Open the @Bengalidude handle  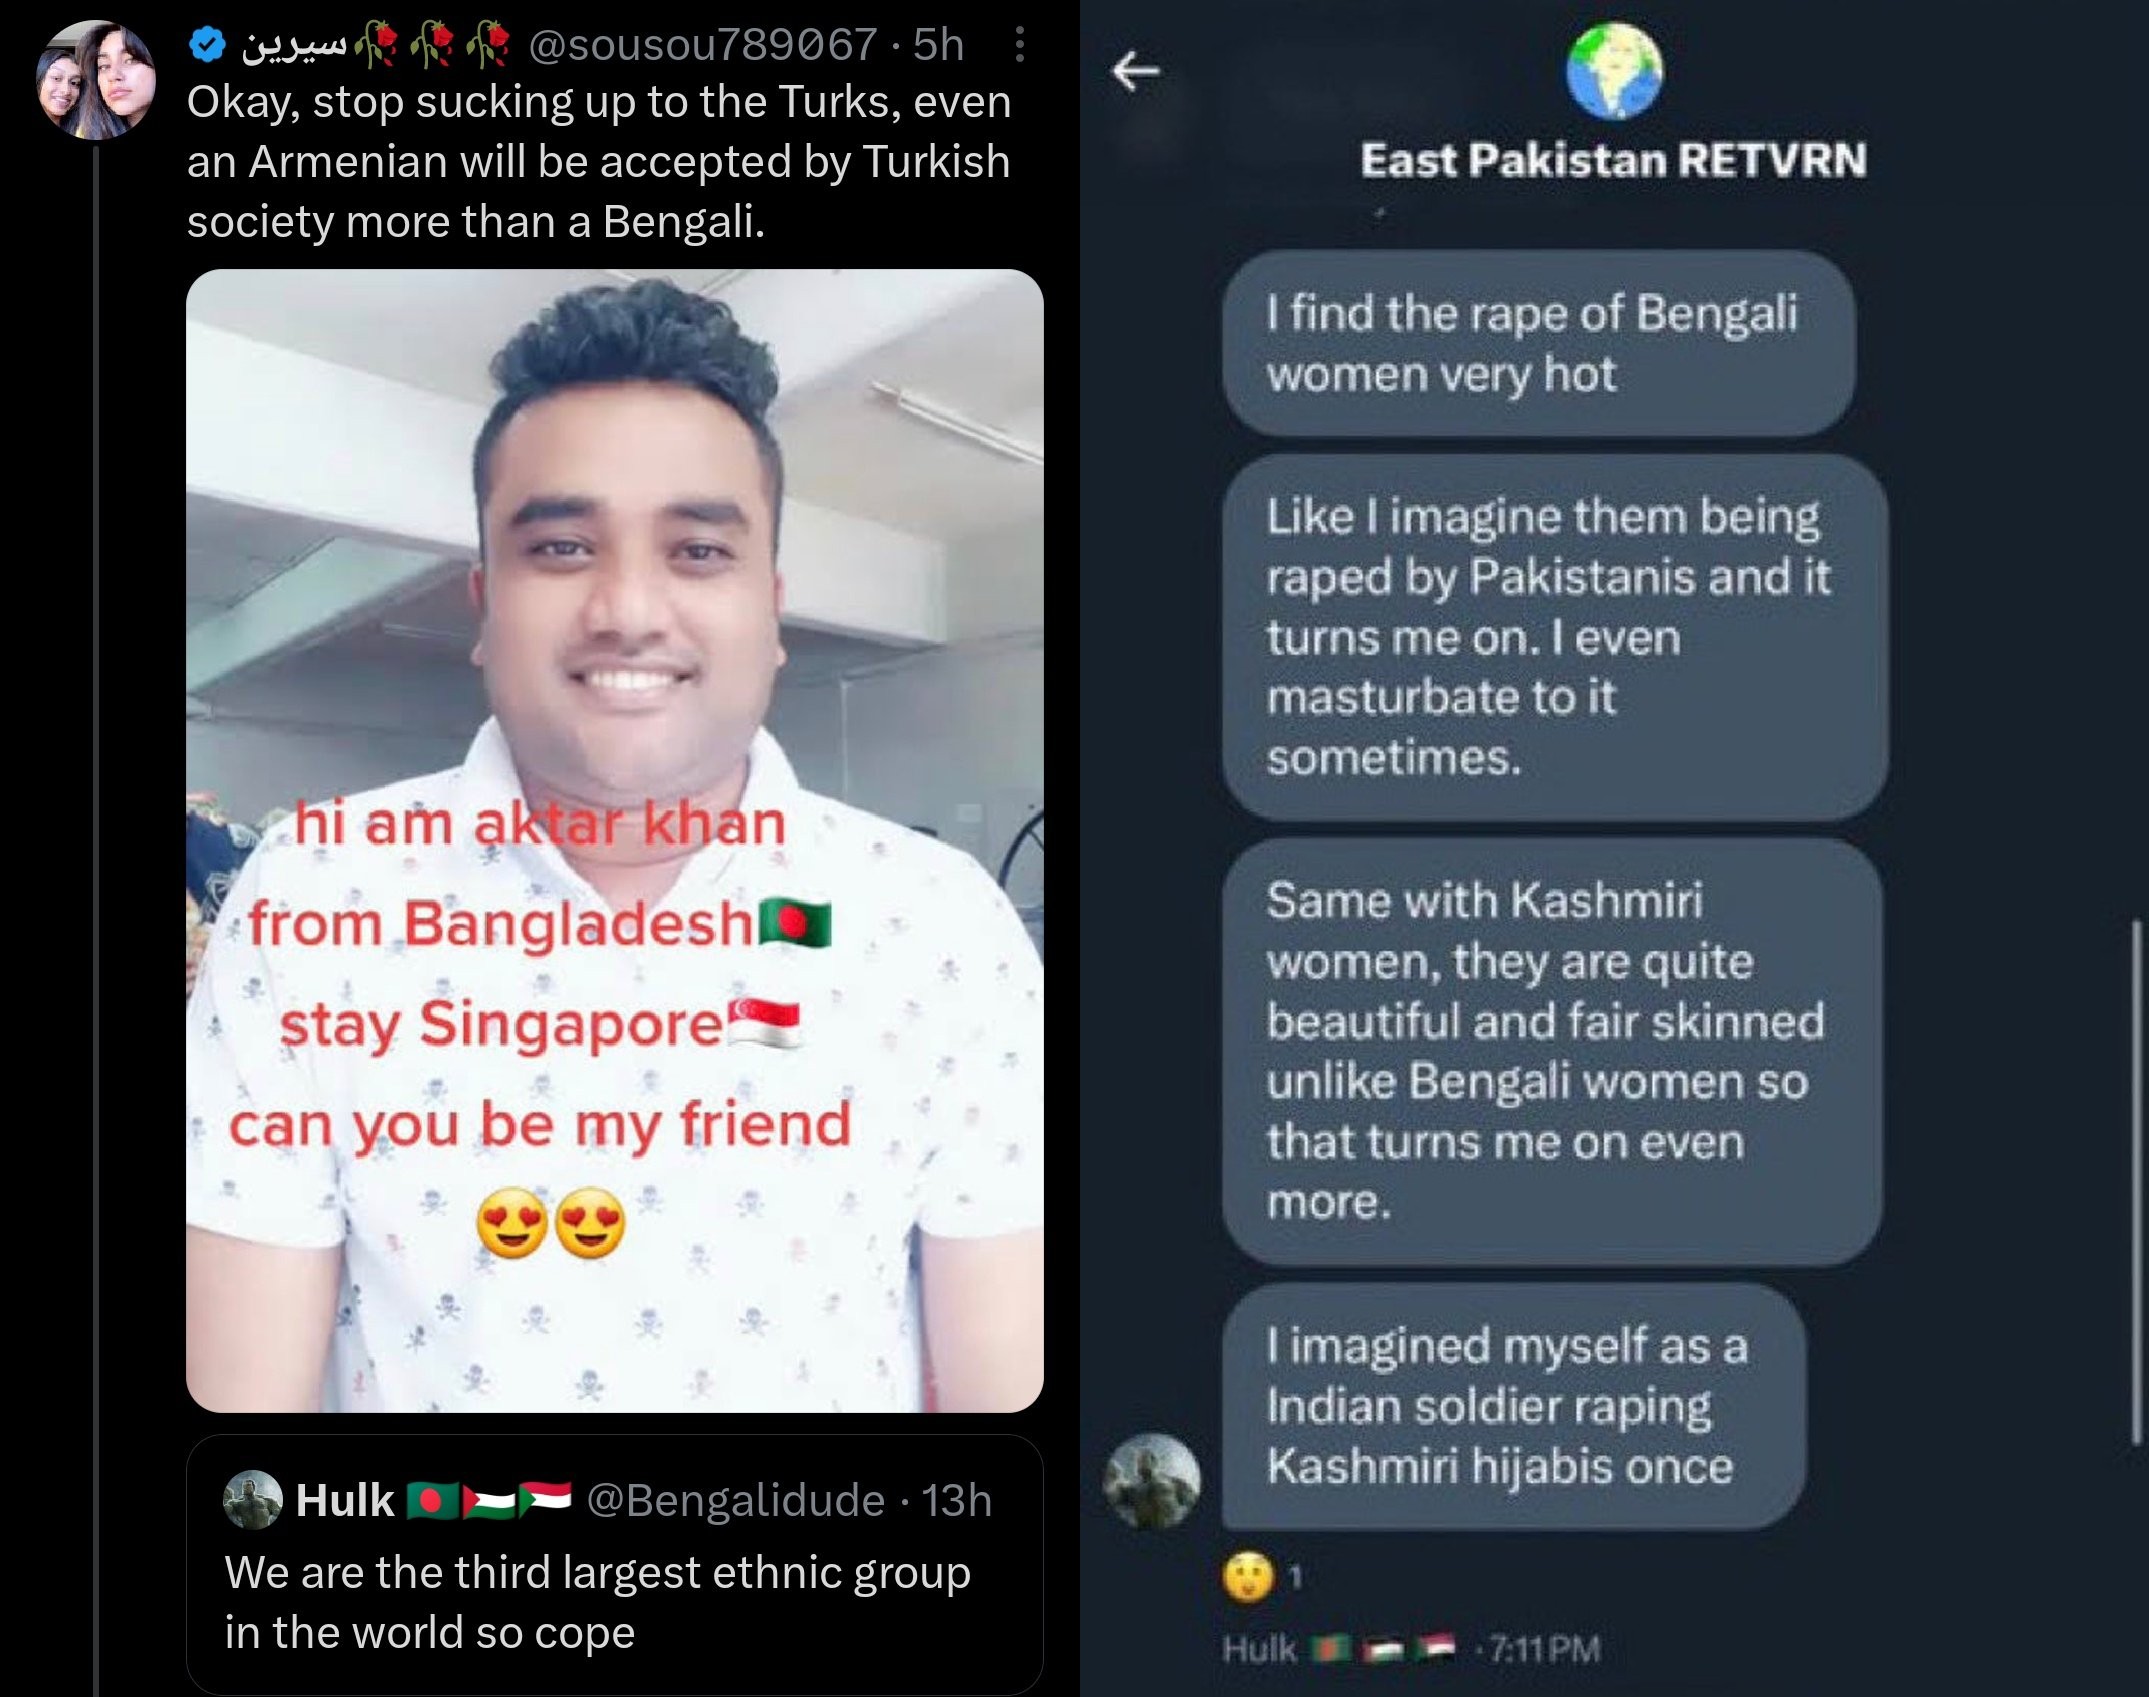click(x=735, y=1500)
